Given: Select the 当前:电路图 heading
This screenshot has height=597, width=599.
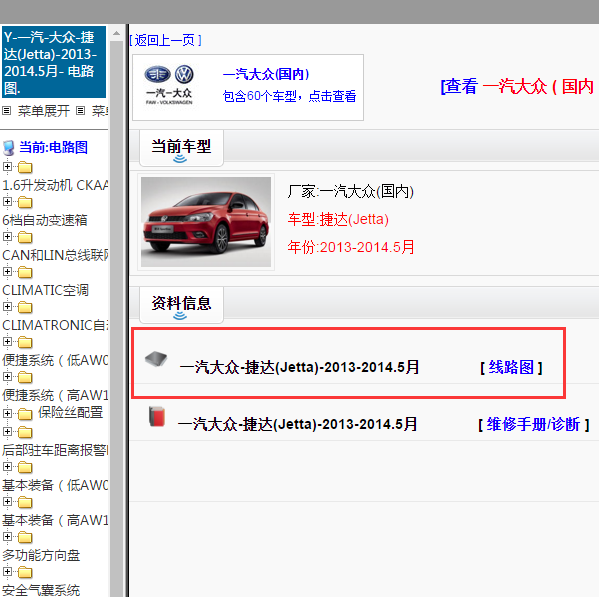Looking at the screenshot, I should pos(53,147).
